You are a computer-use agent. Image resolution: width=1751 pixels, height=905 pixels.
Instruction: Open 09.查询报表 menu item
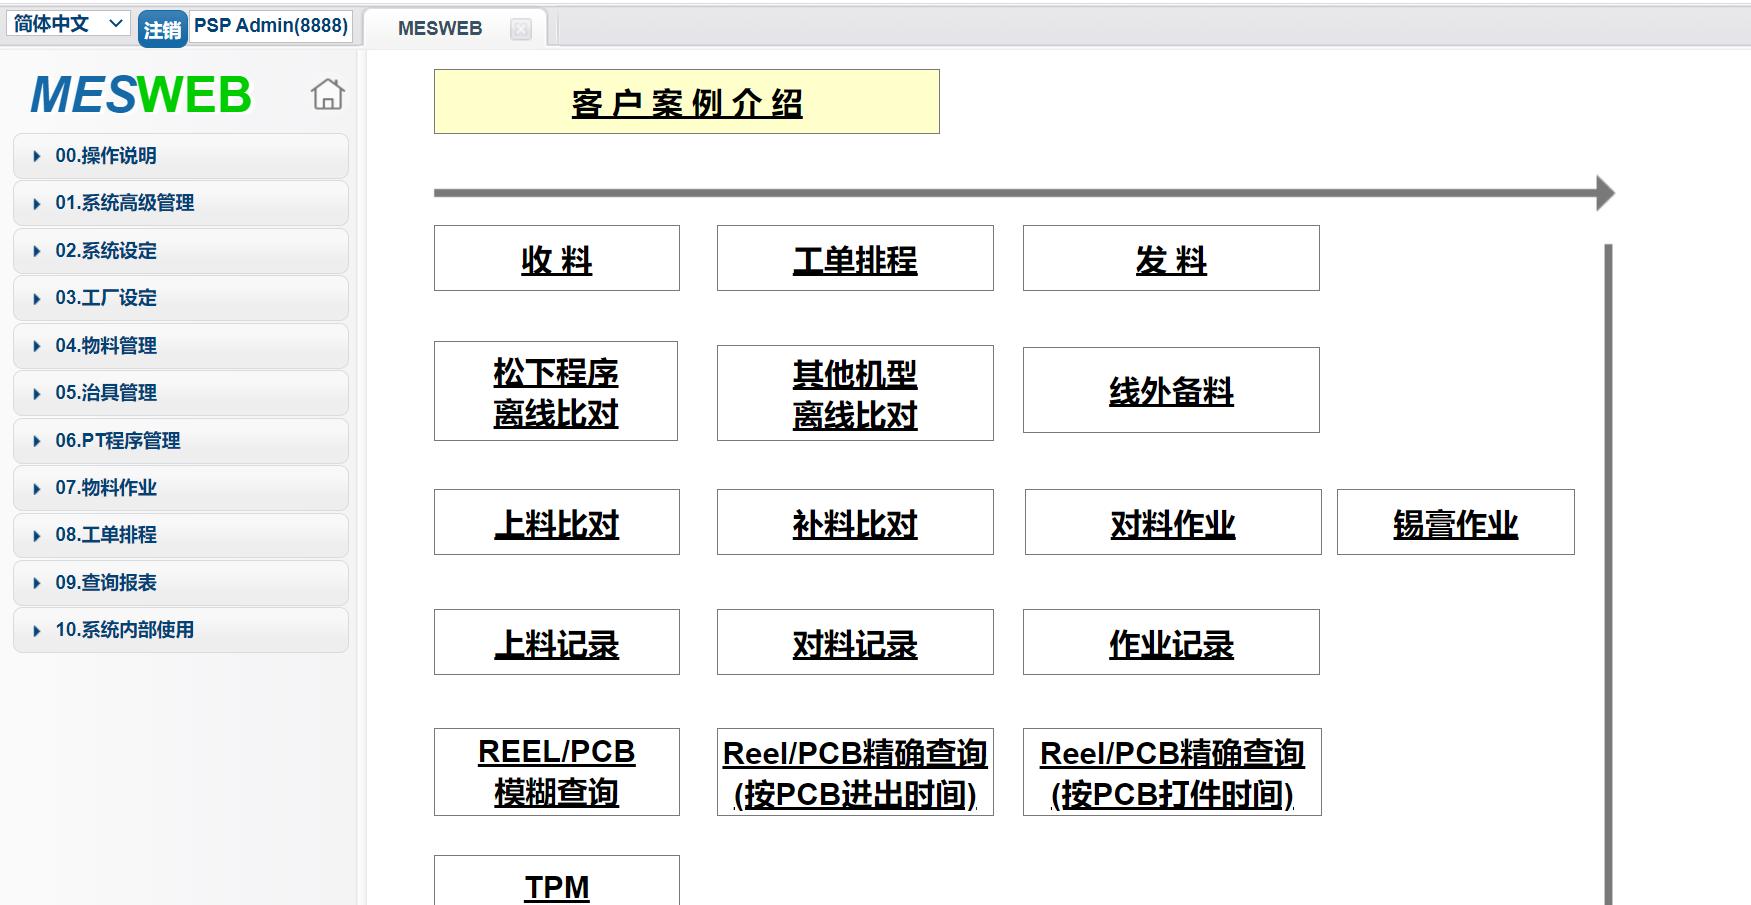tap(181, 583)
